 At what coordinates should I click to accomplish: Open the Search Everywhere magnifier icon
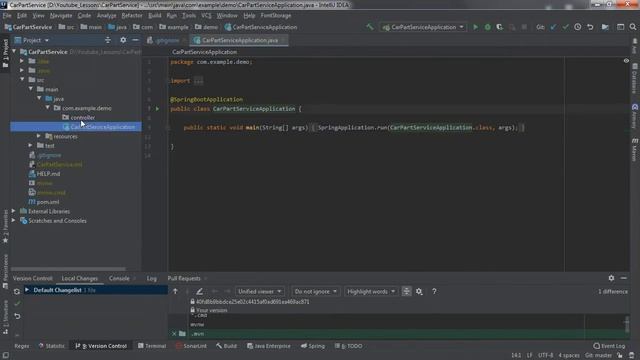(633, 27)
